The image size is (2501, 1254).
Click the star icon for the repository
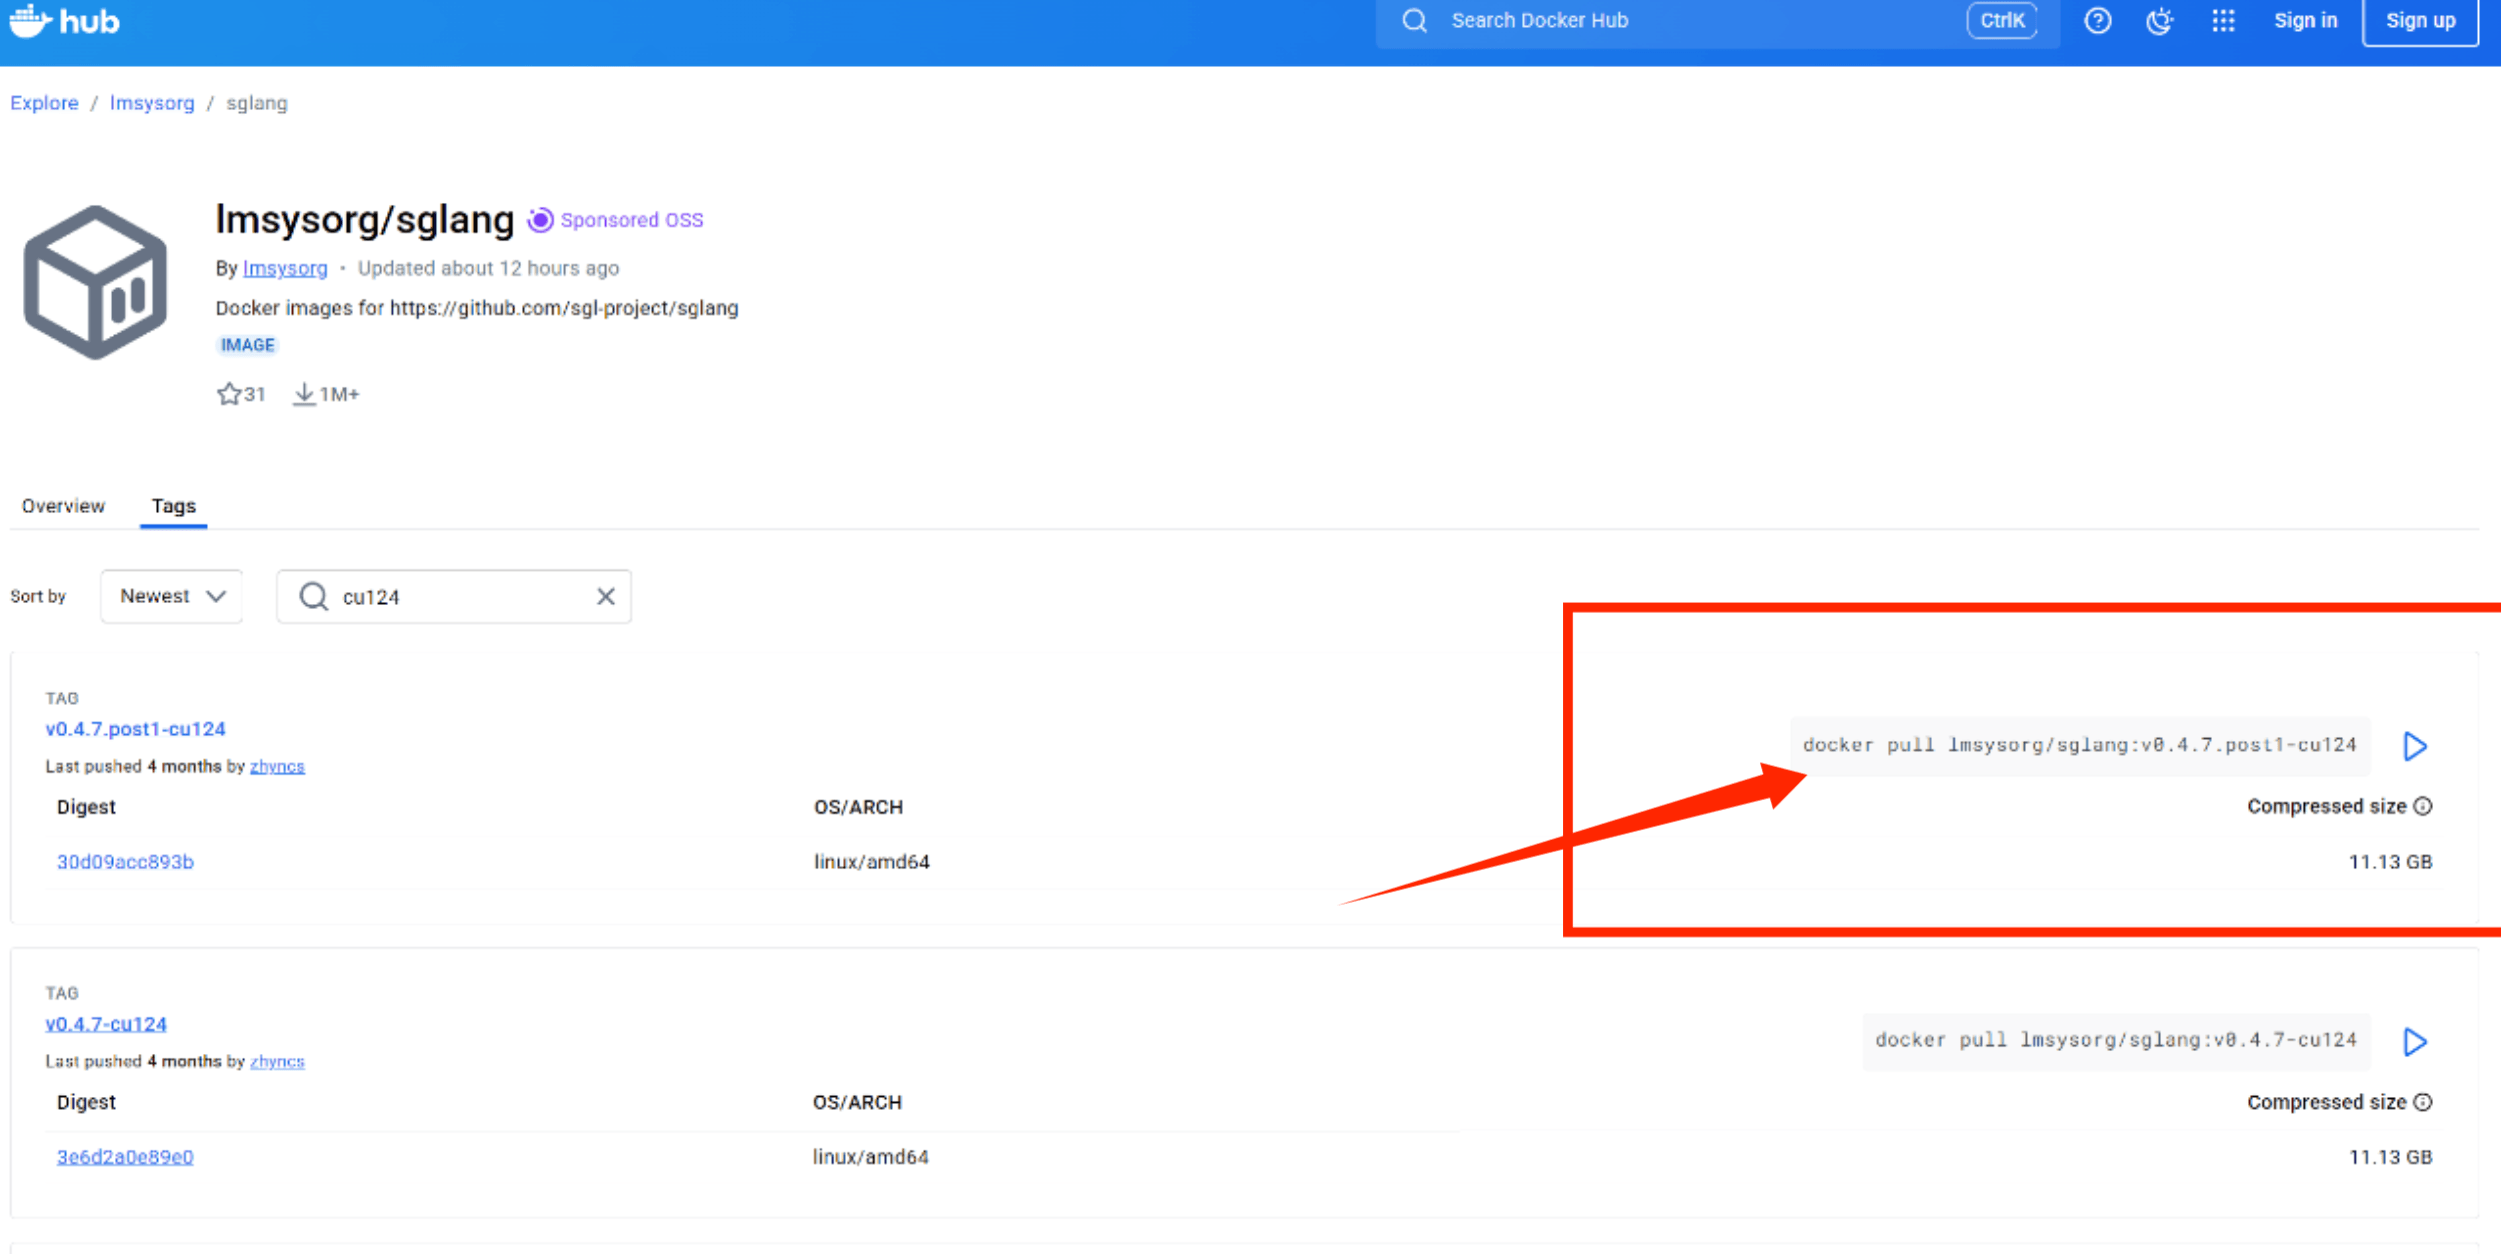pos(228,394)
